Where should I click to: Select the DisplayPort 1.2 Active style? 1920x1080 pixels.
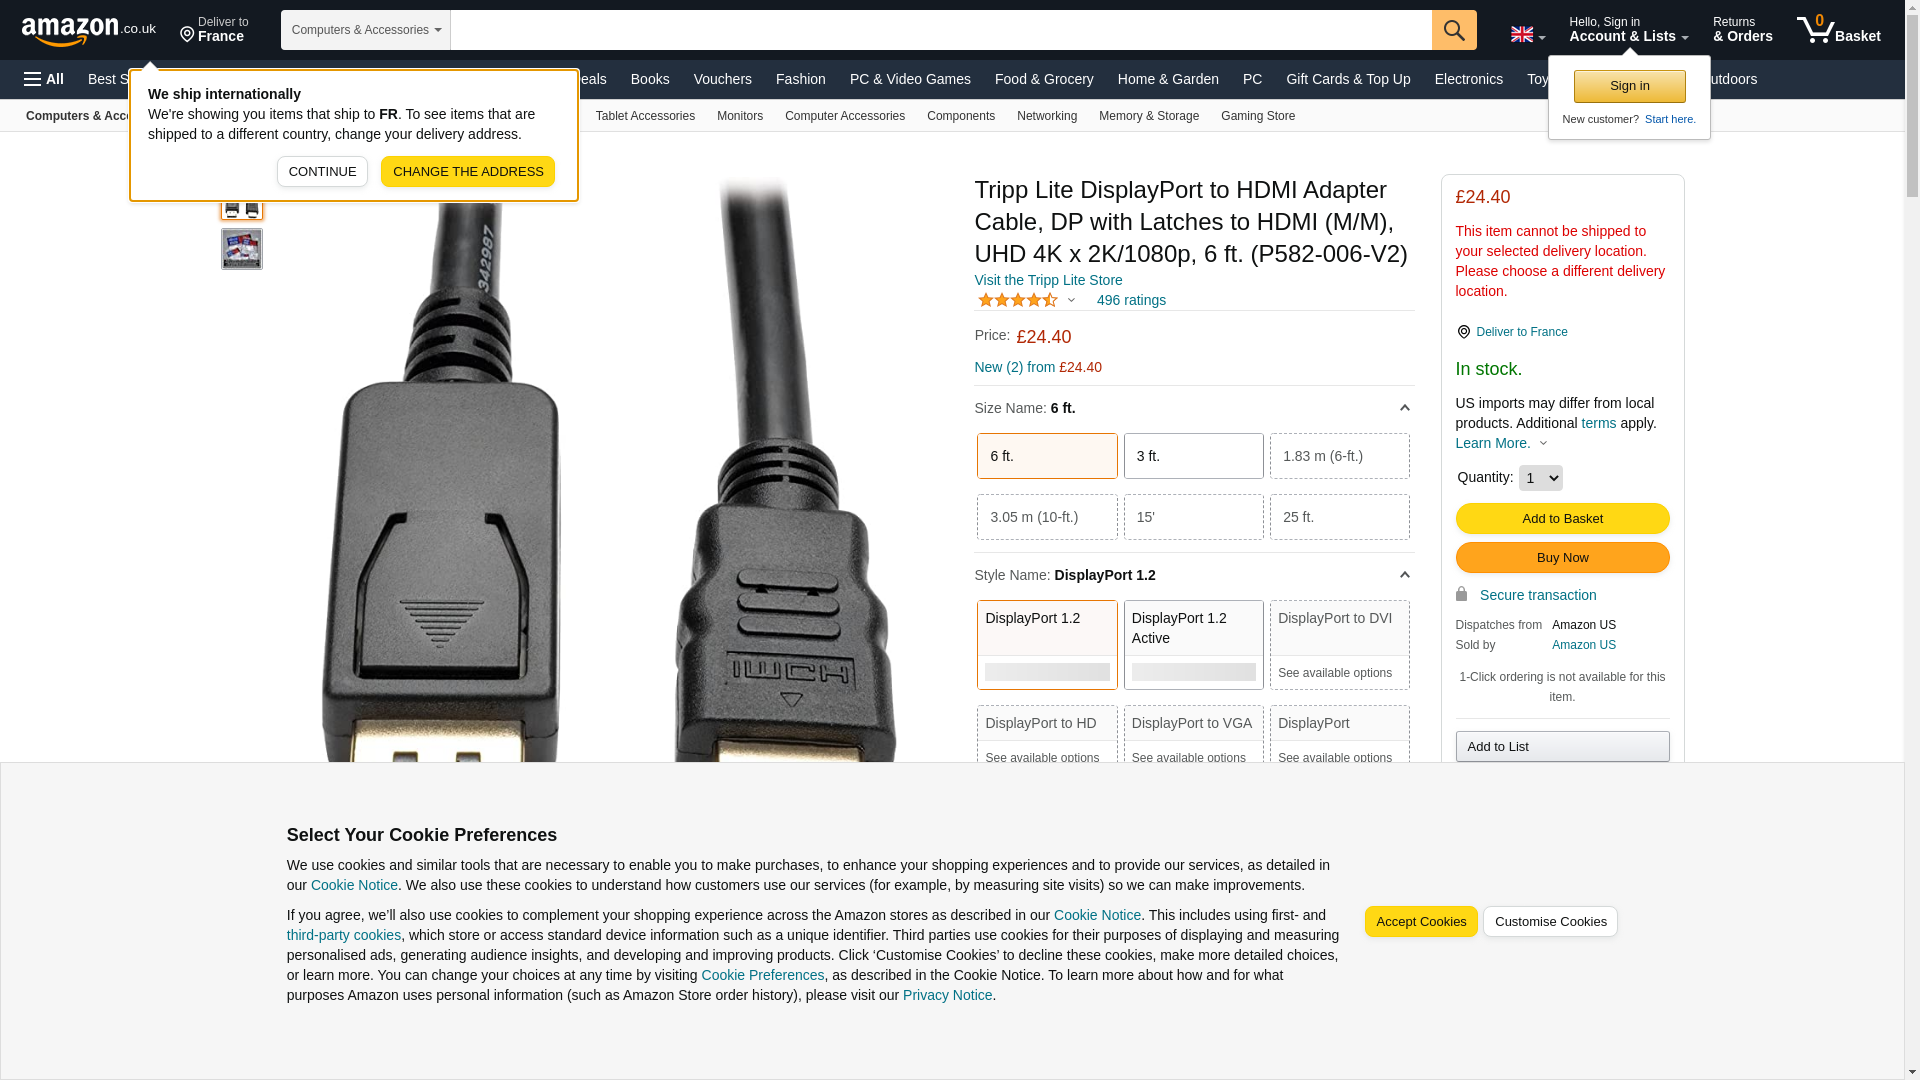[x=1193, y=645]
